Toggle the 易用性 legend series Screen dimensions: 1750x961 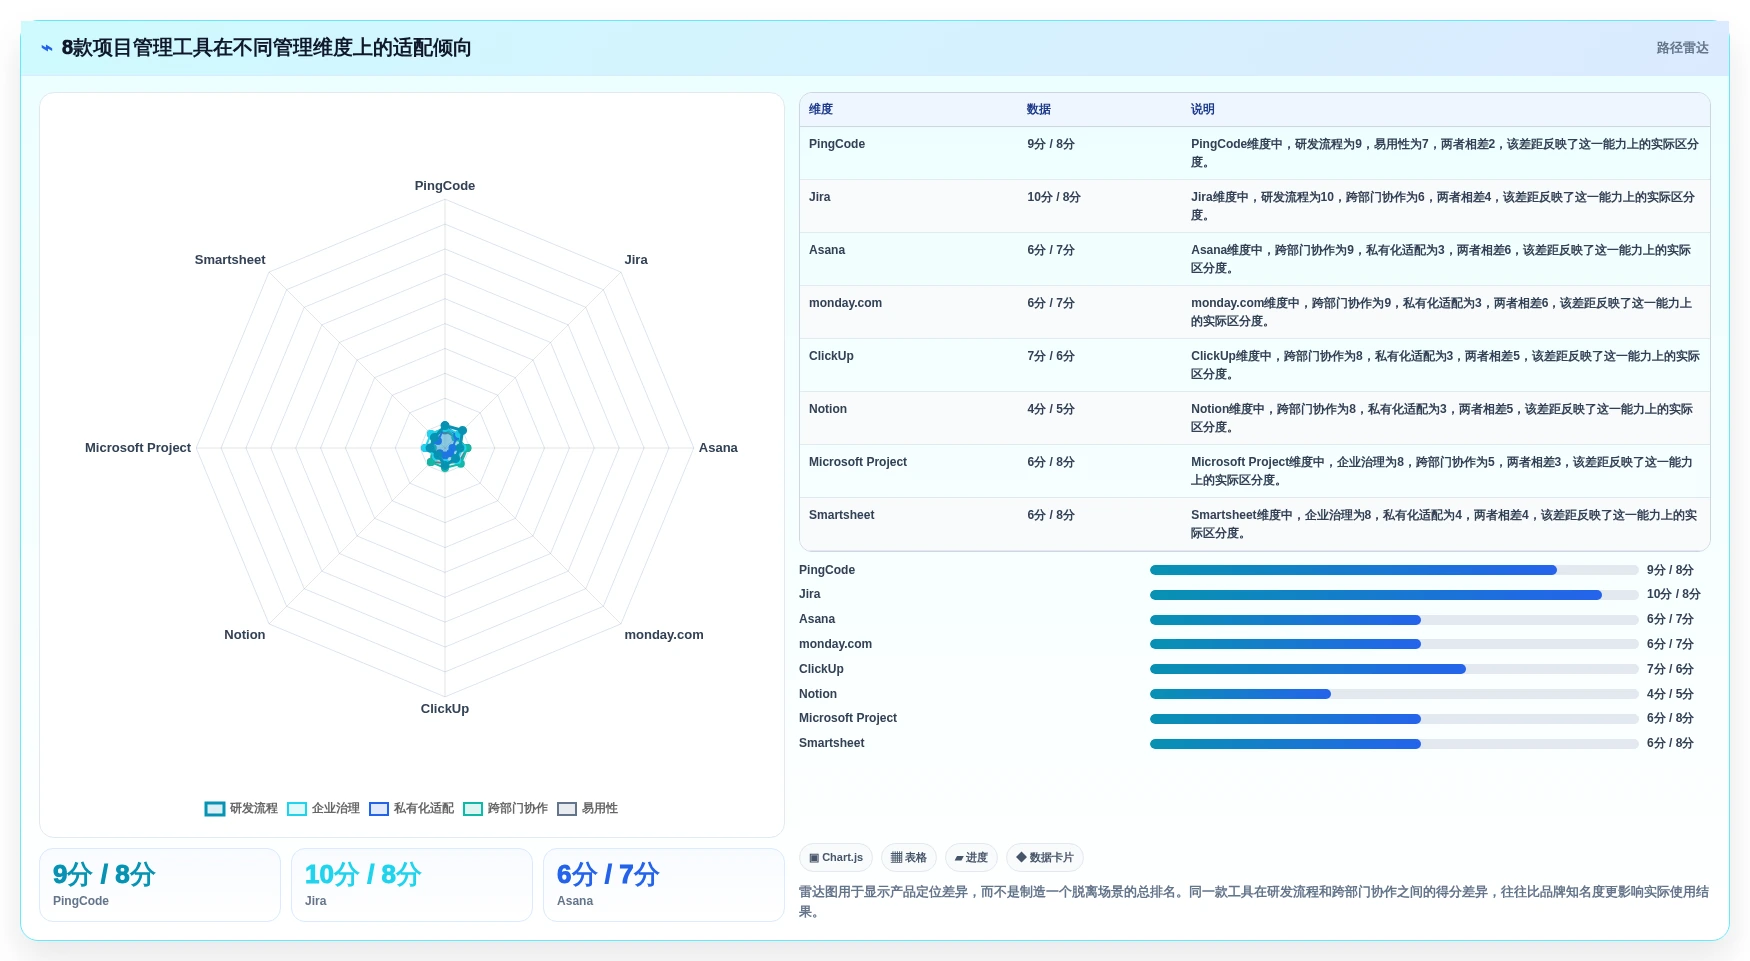(x=587, y=808)
